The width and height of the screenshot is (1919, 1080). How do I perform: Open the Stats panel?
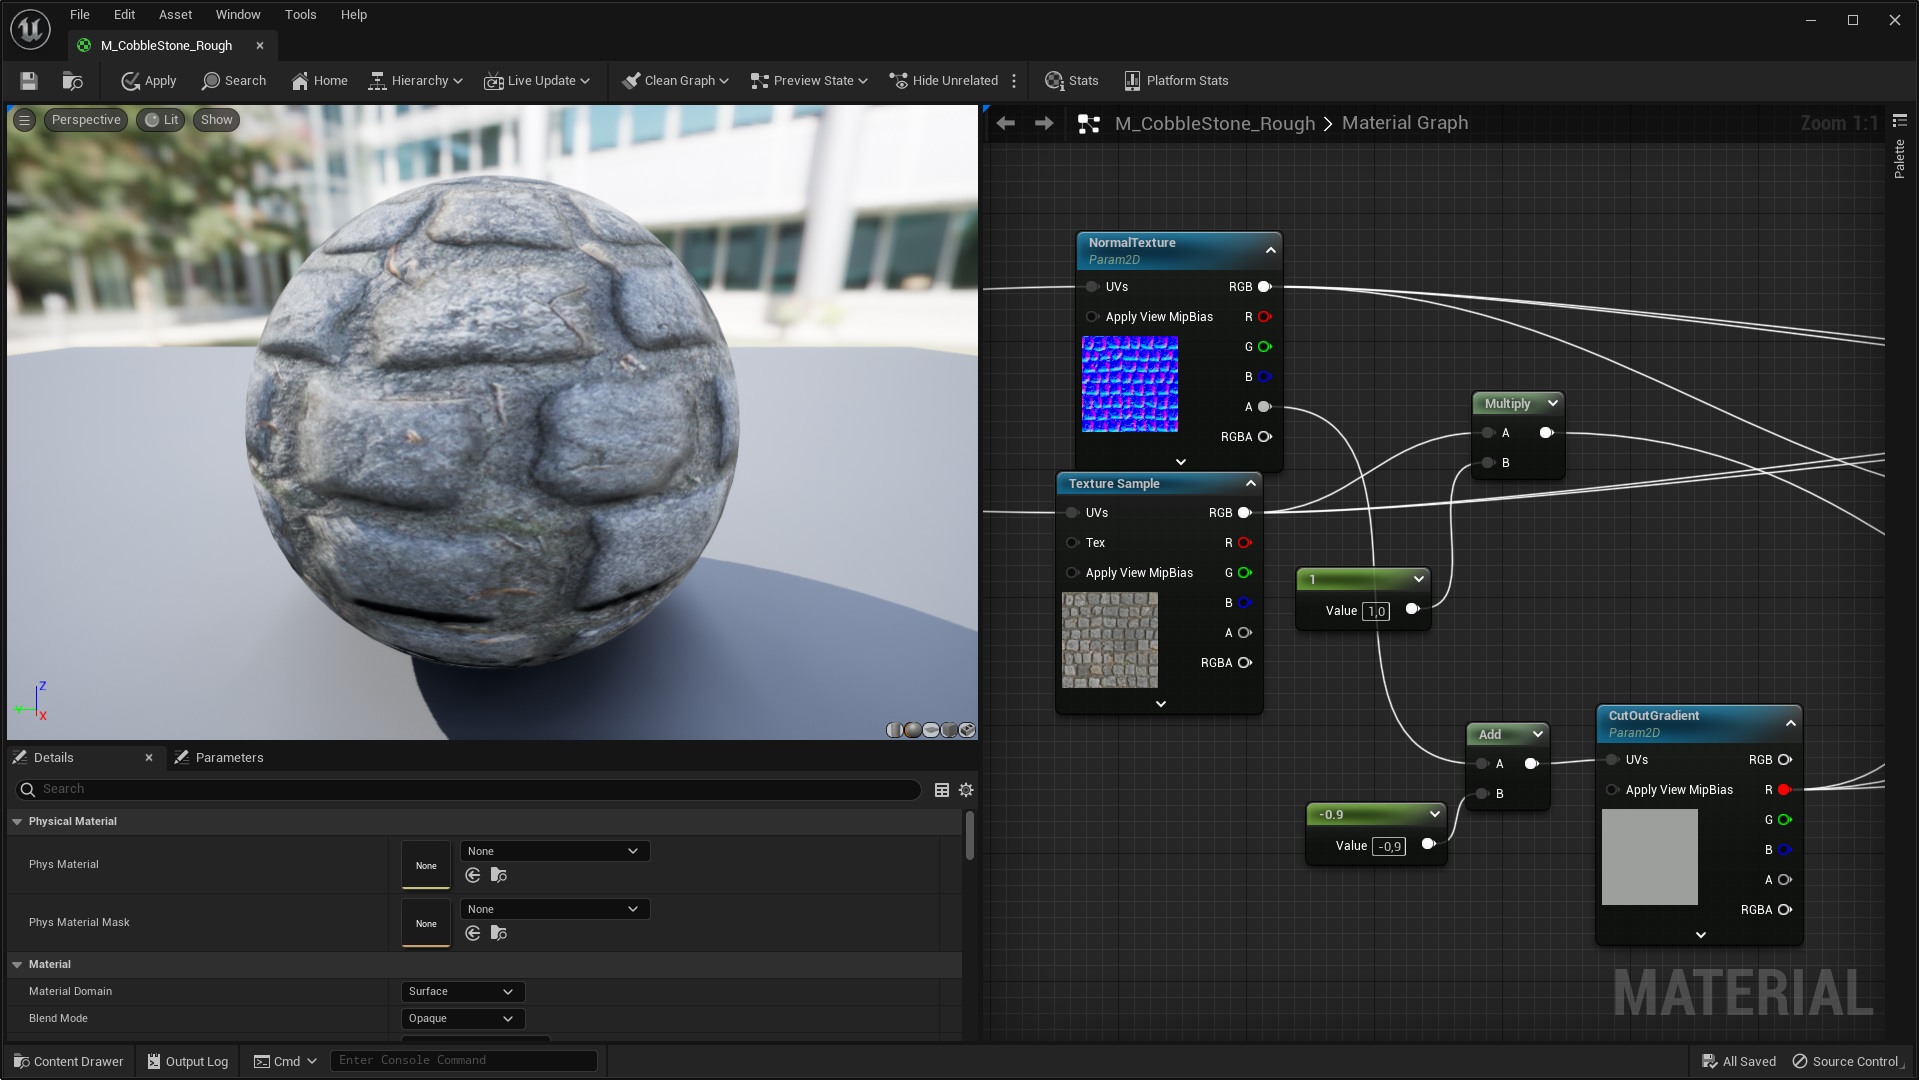click(1070, 80)
